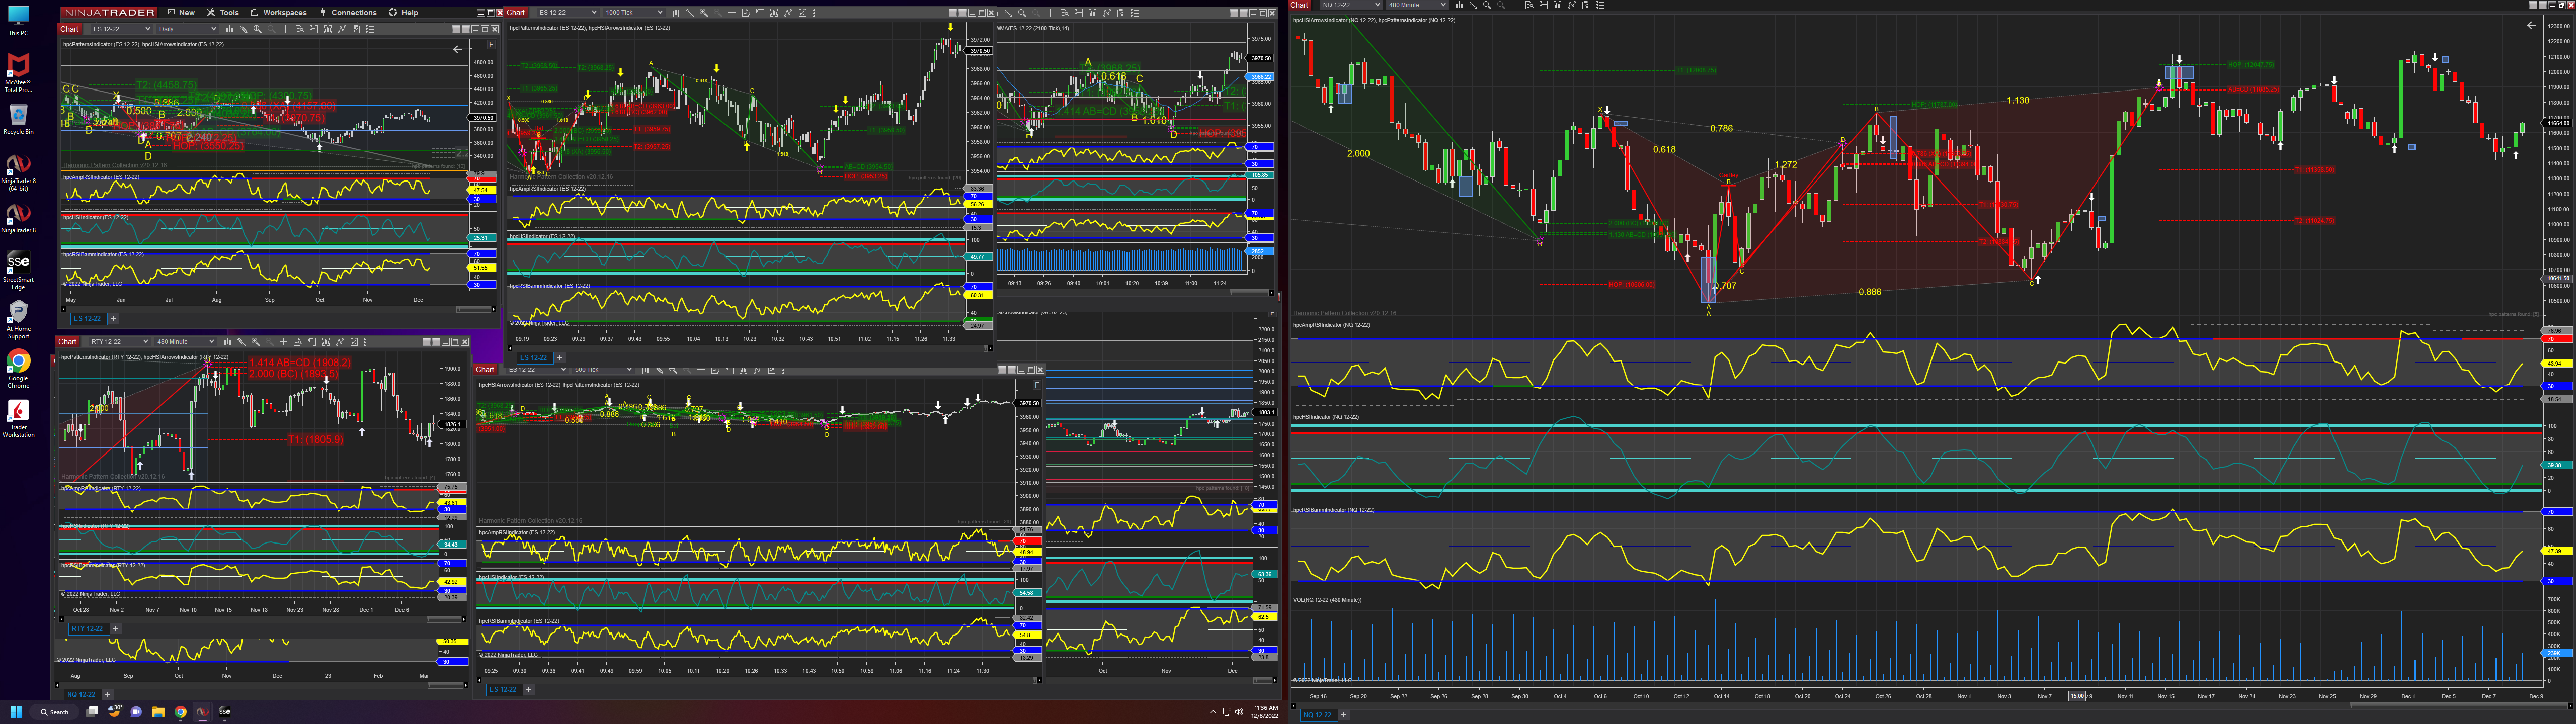Open the Daily interval dropdown on ES chart
Screen dimensions: 2576x724
(188, 29)
